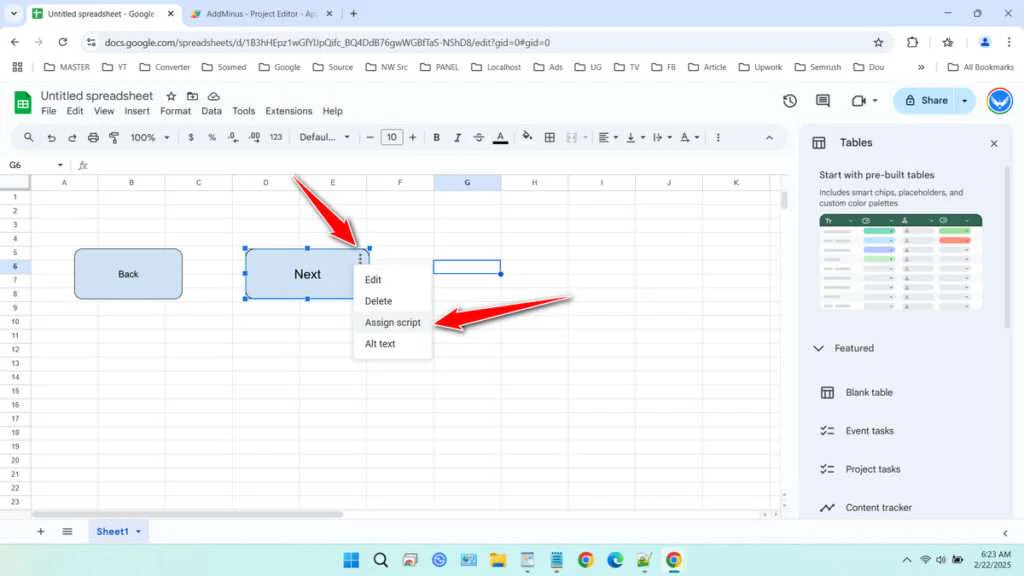Screen dimensions: 1024x576
Task: Select the Paint format tool
Action: [x=113, y=137]
